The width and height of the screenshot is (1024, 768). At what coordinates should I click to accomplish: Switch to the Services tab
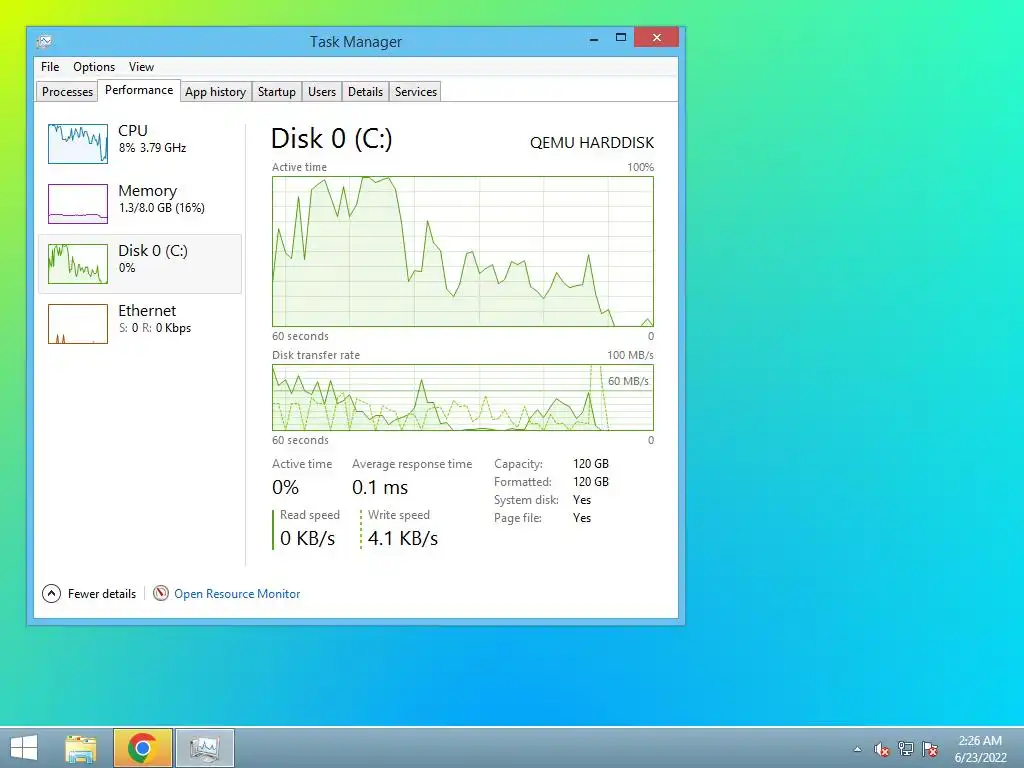(415, 91)
